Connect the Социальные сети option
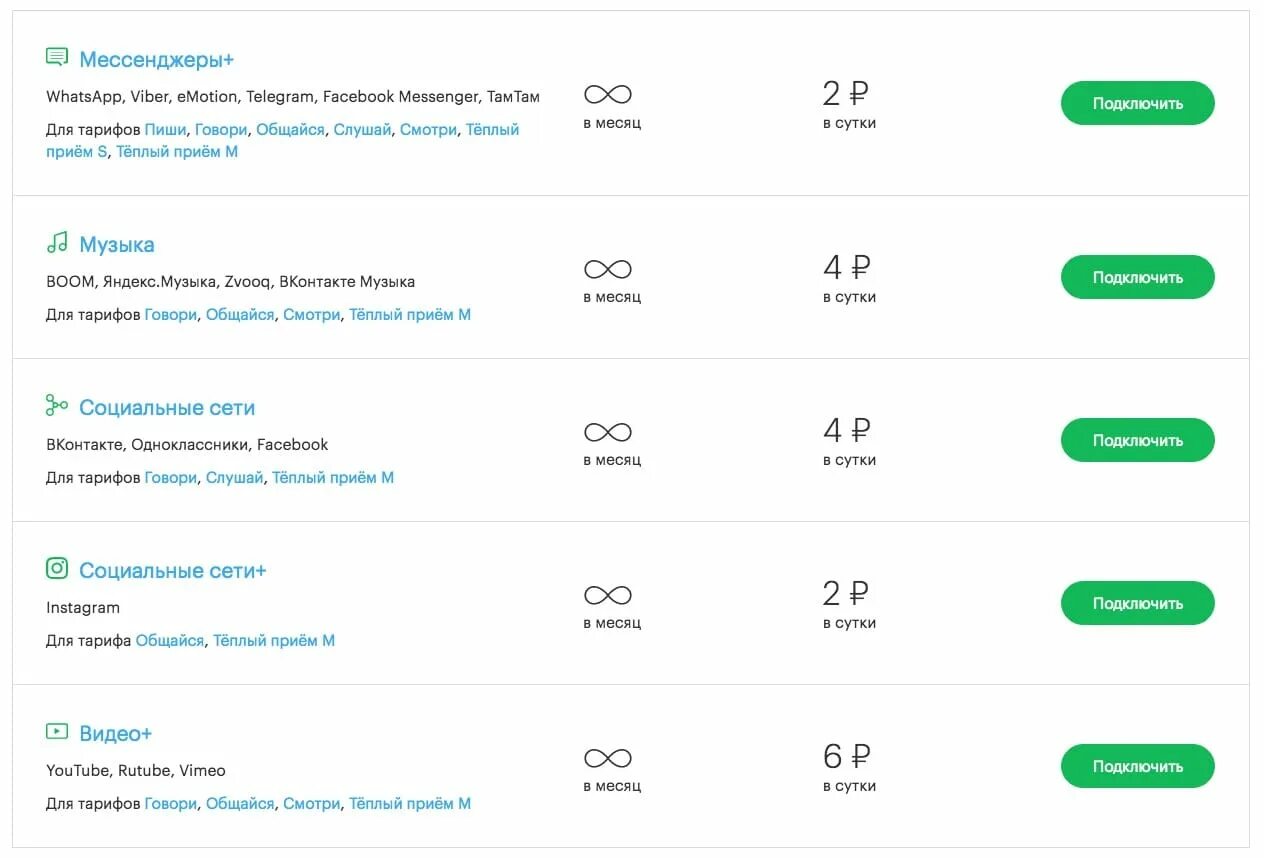Image resolution: width=1264 pixels, height=858 pixels. [x=1137, y=441]
